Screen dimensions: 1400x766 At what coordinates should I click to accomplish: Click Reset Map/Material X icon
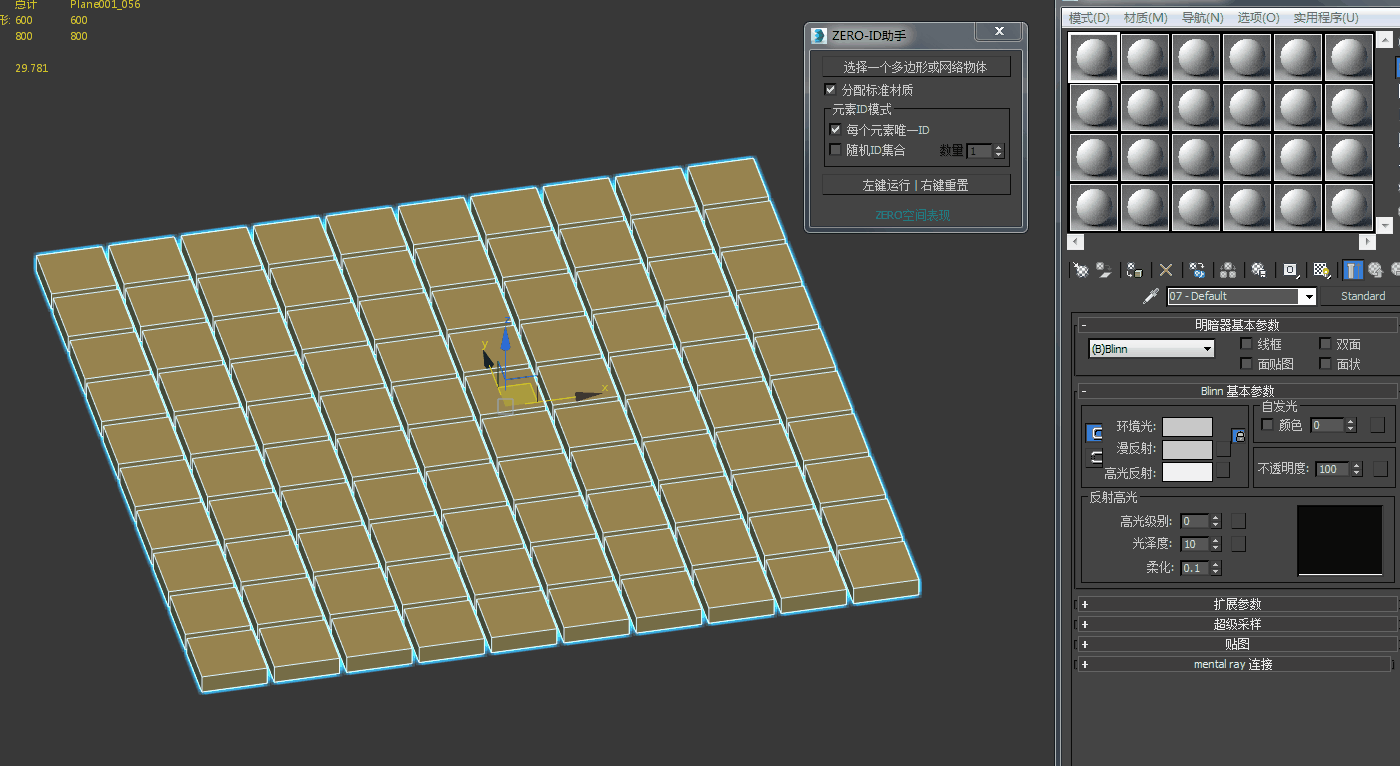click(x=1165, y=270)
